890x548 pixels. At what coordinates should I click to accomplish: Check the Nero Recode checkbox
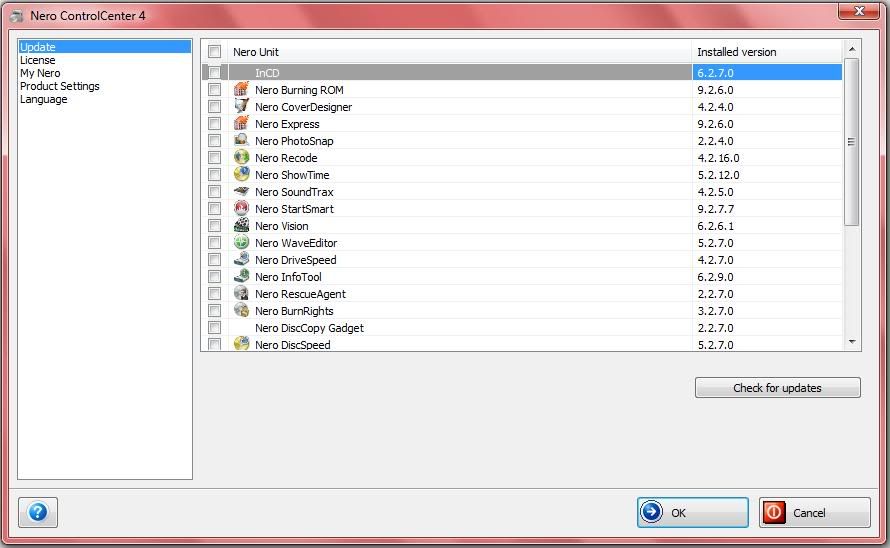[x=214, y=158]
